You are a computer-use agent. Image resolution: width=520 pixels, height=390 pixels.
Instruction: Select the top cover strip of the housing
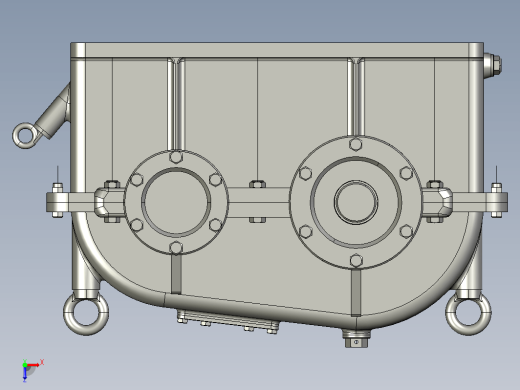coord(277,50)
